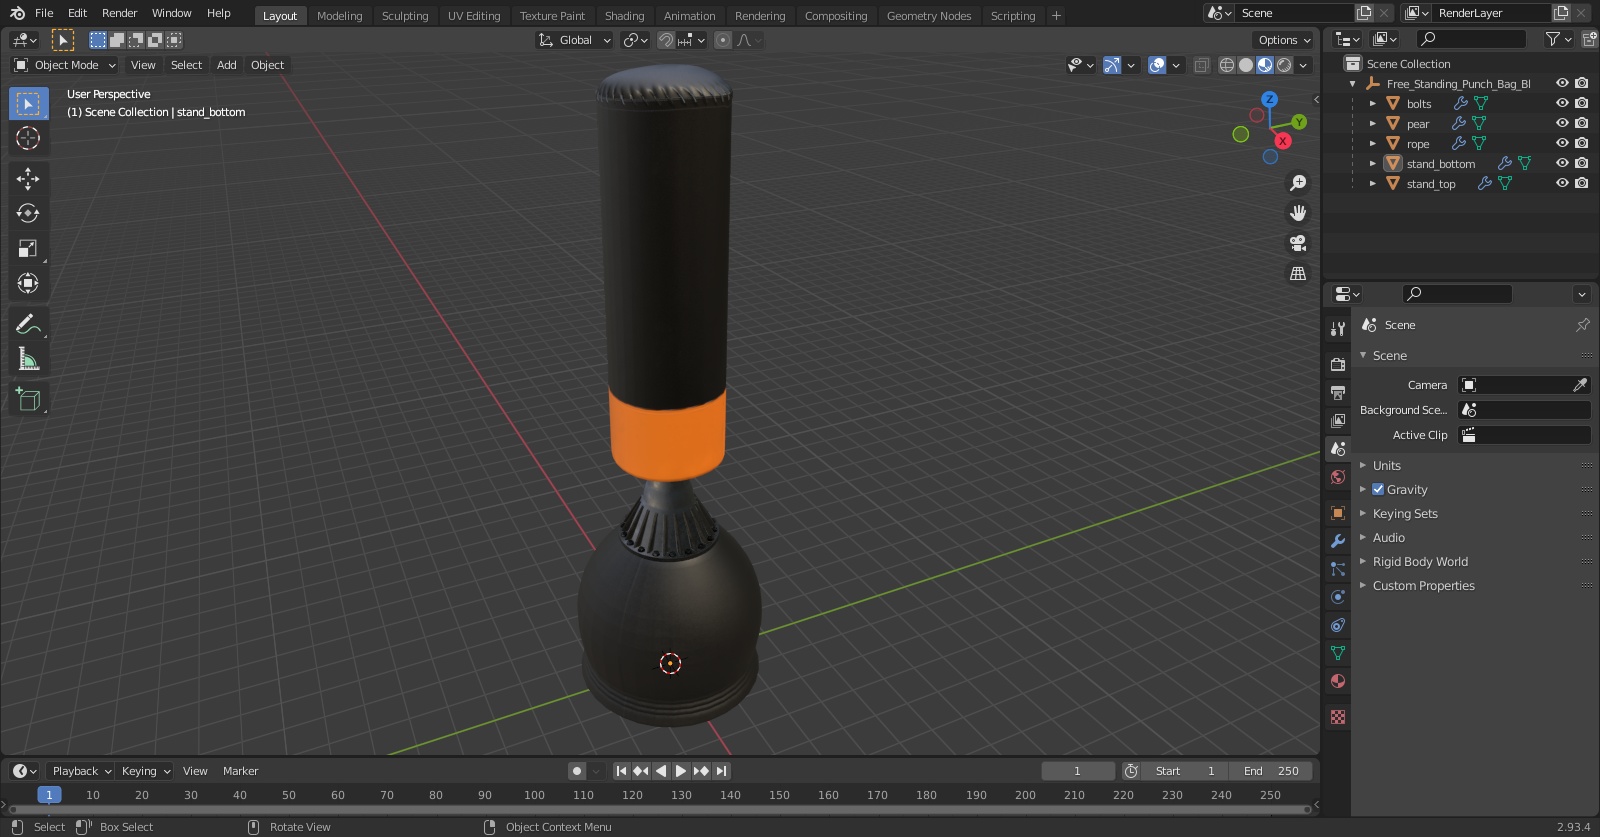Expand the stand_top tree item

pyautogui.click(x=1373, y=184)
